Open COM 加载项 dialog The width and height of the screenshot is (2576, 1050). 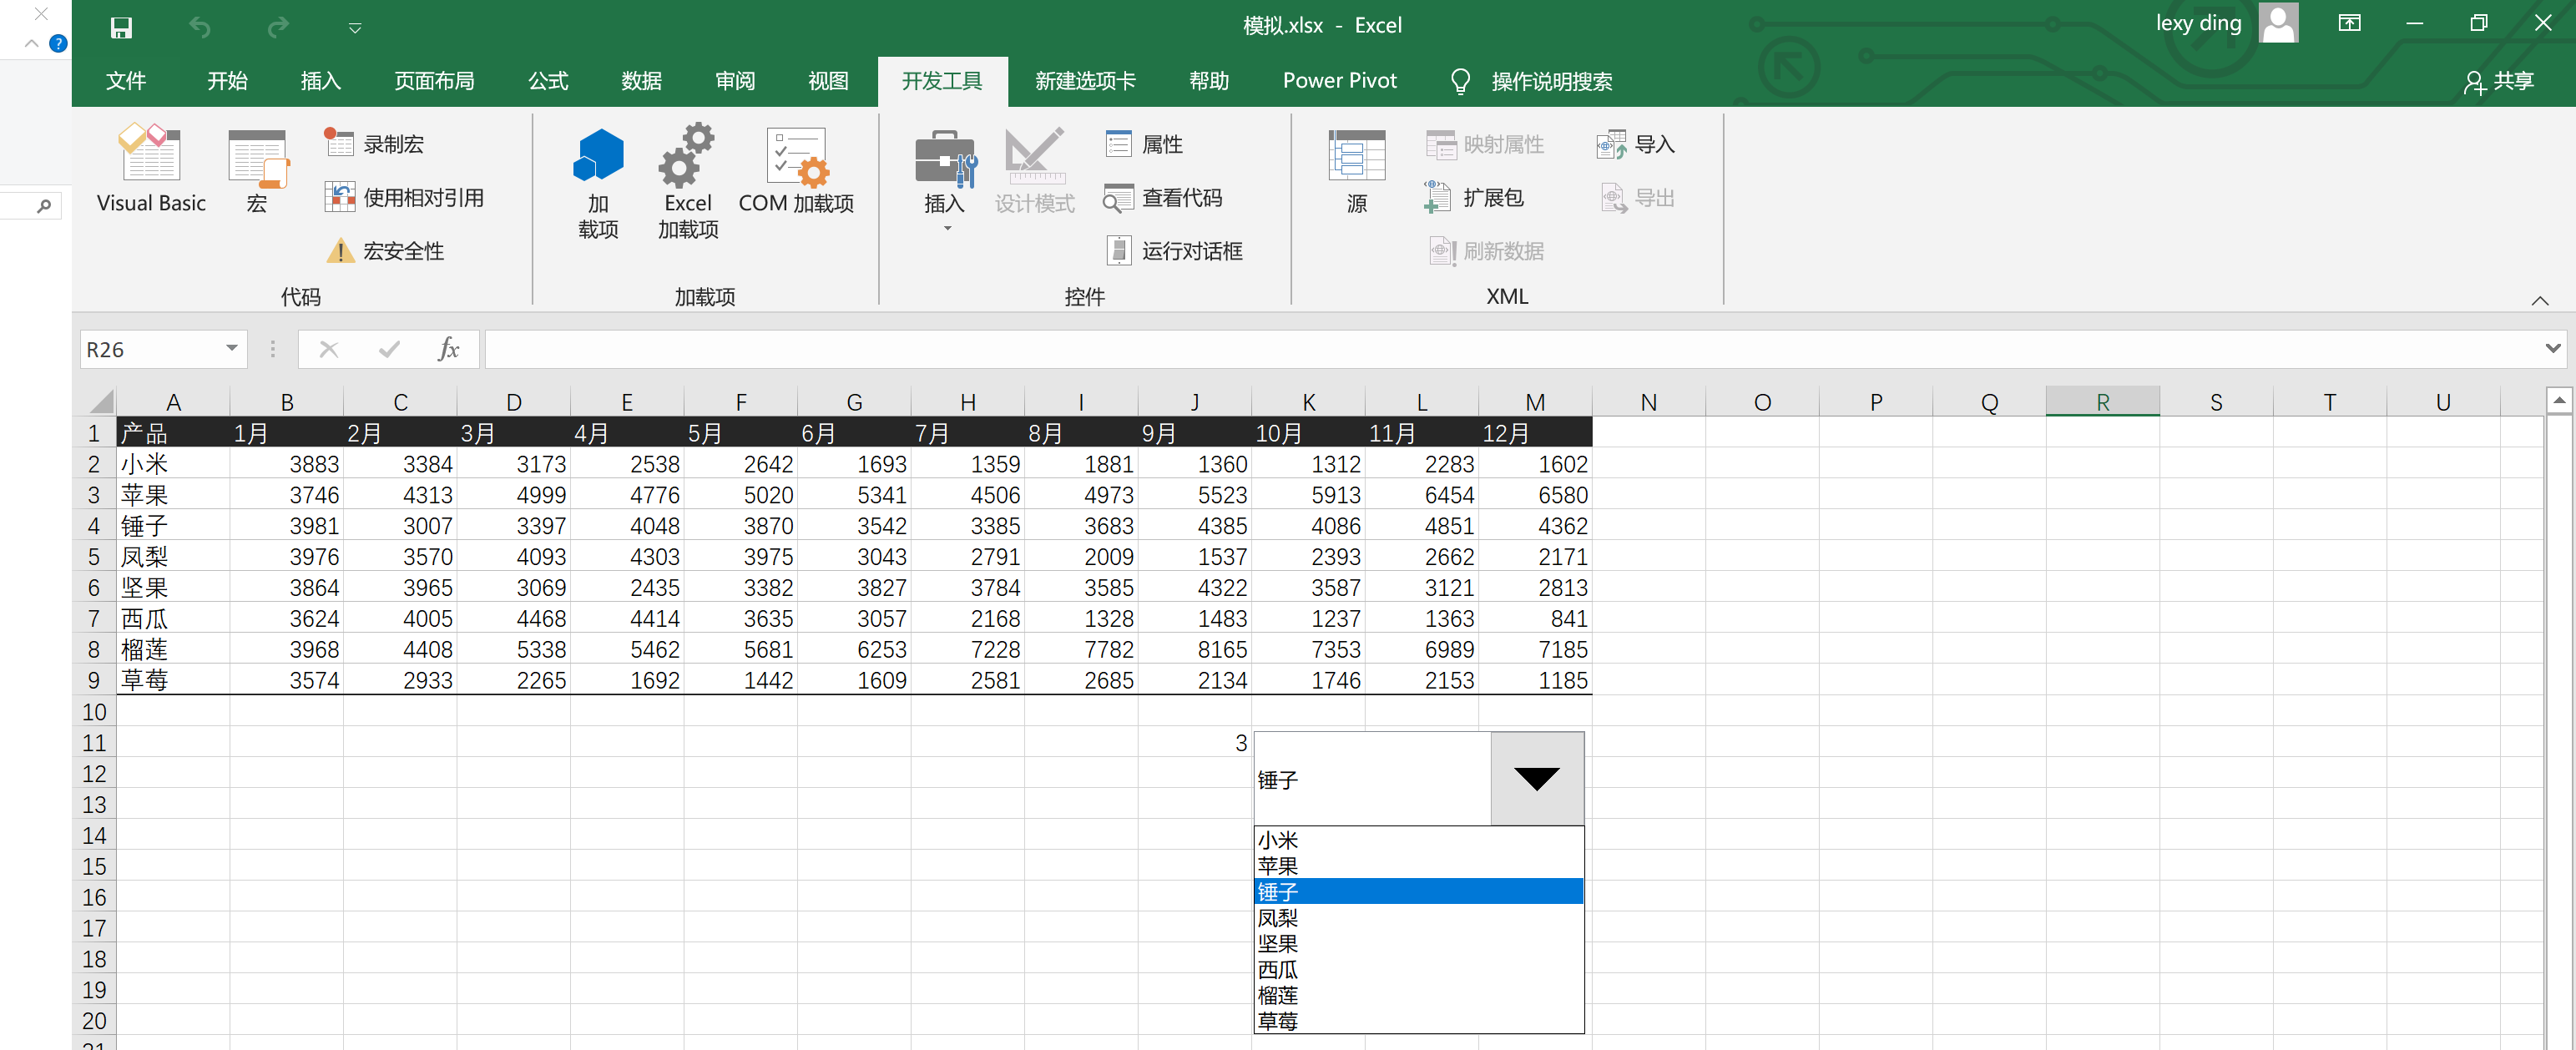point(796,170)
